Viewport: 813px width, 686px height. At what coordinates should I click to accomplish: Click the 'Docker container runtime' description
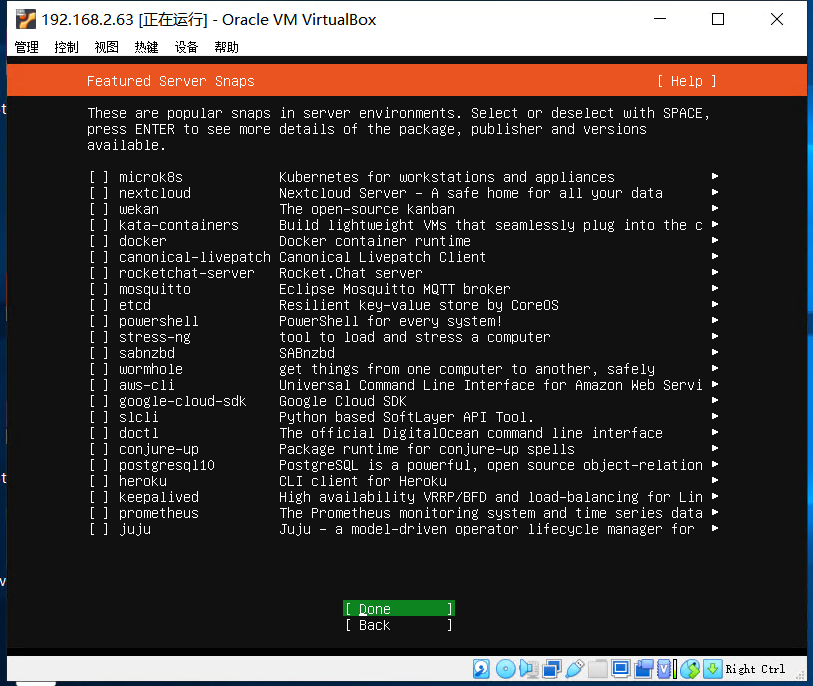coord(375,241)
